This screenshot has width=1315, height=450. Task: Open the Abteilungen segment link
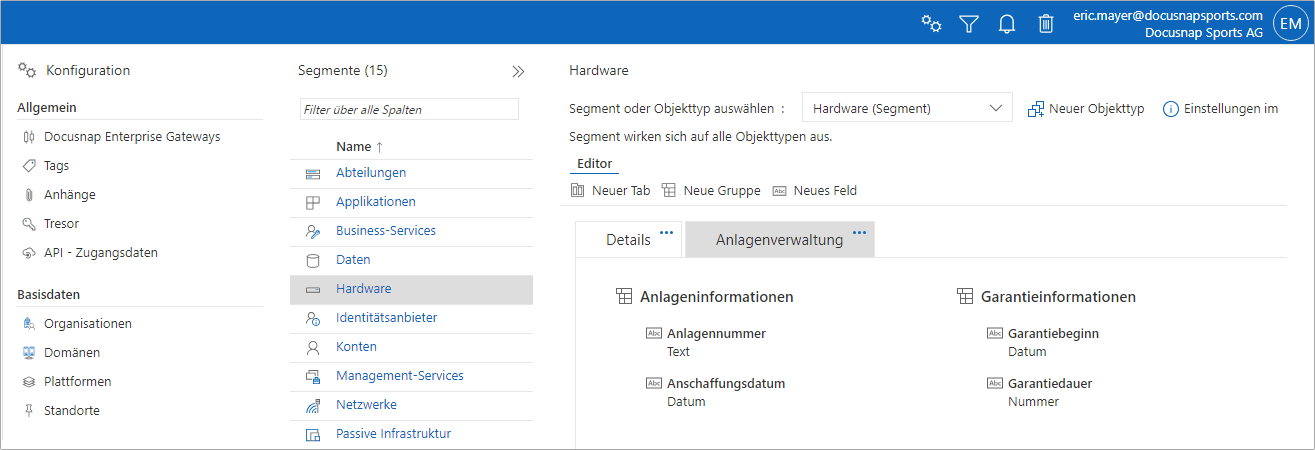pyautogui.click(x=371, y=173)
